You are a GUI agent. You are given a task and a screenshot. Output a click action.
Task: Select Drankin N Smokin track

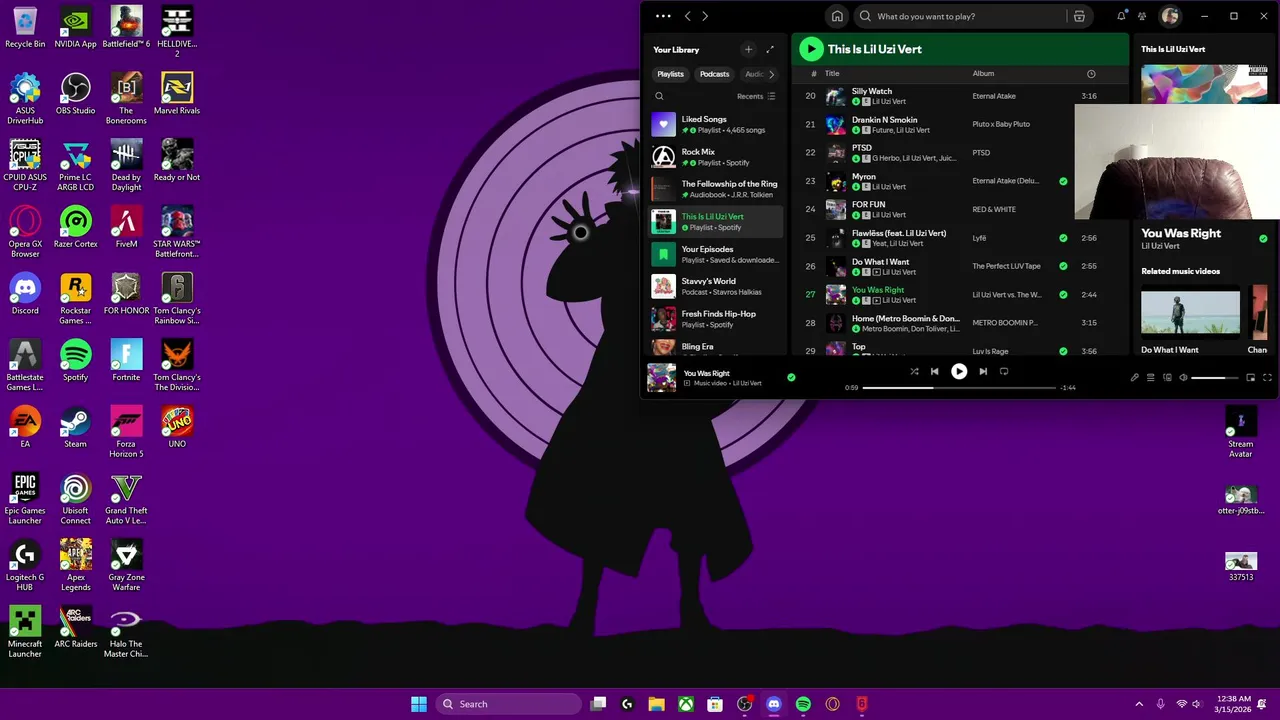click(x=884, y=120)
